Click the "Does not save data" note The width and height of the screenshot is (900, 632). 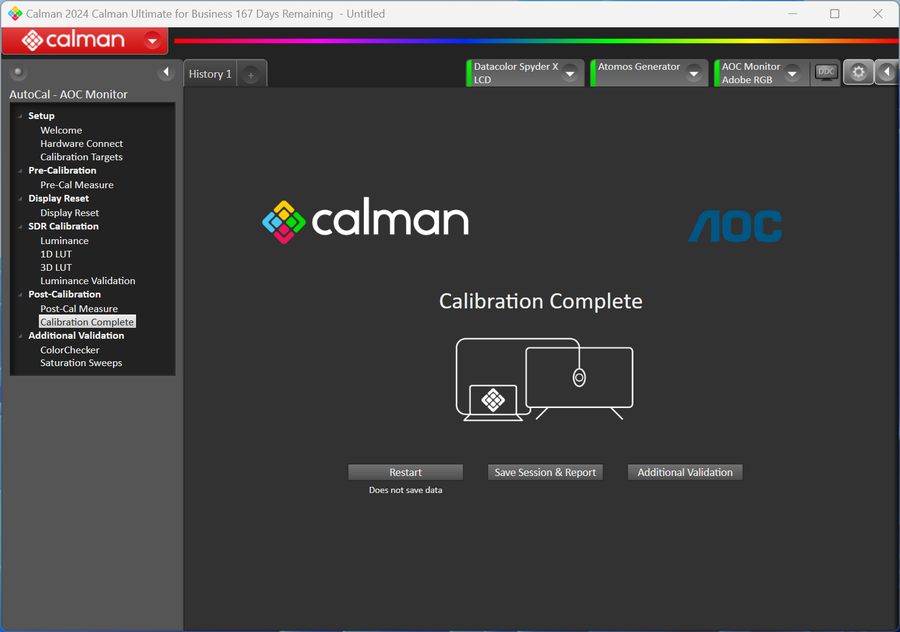click(x=405, y=490)
